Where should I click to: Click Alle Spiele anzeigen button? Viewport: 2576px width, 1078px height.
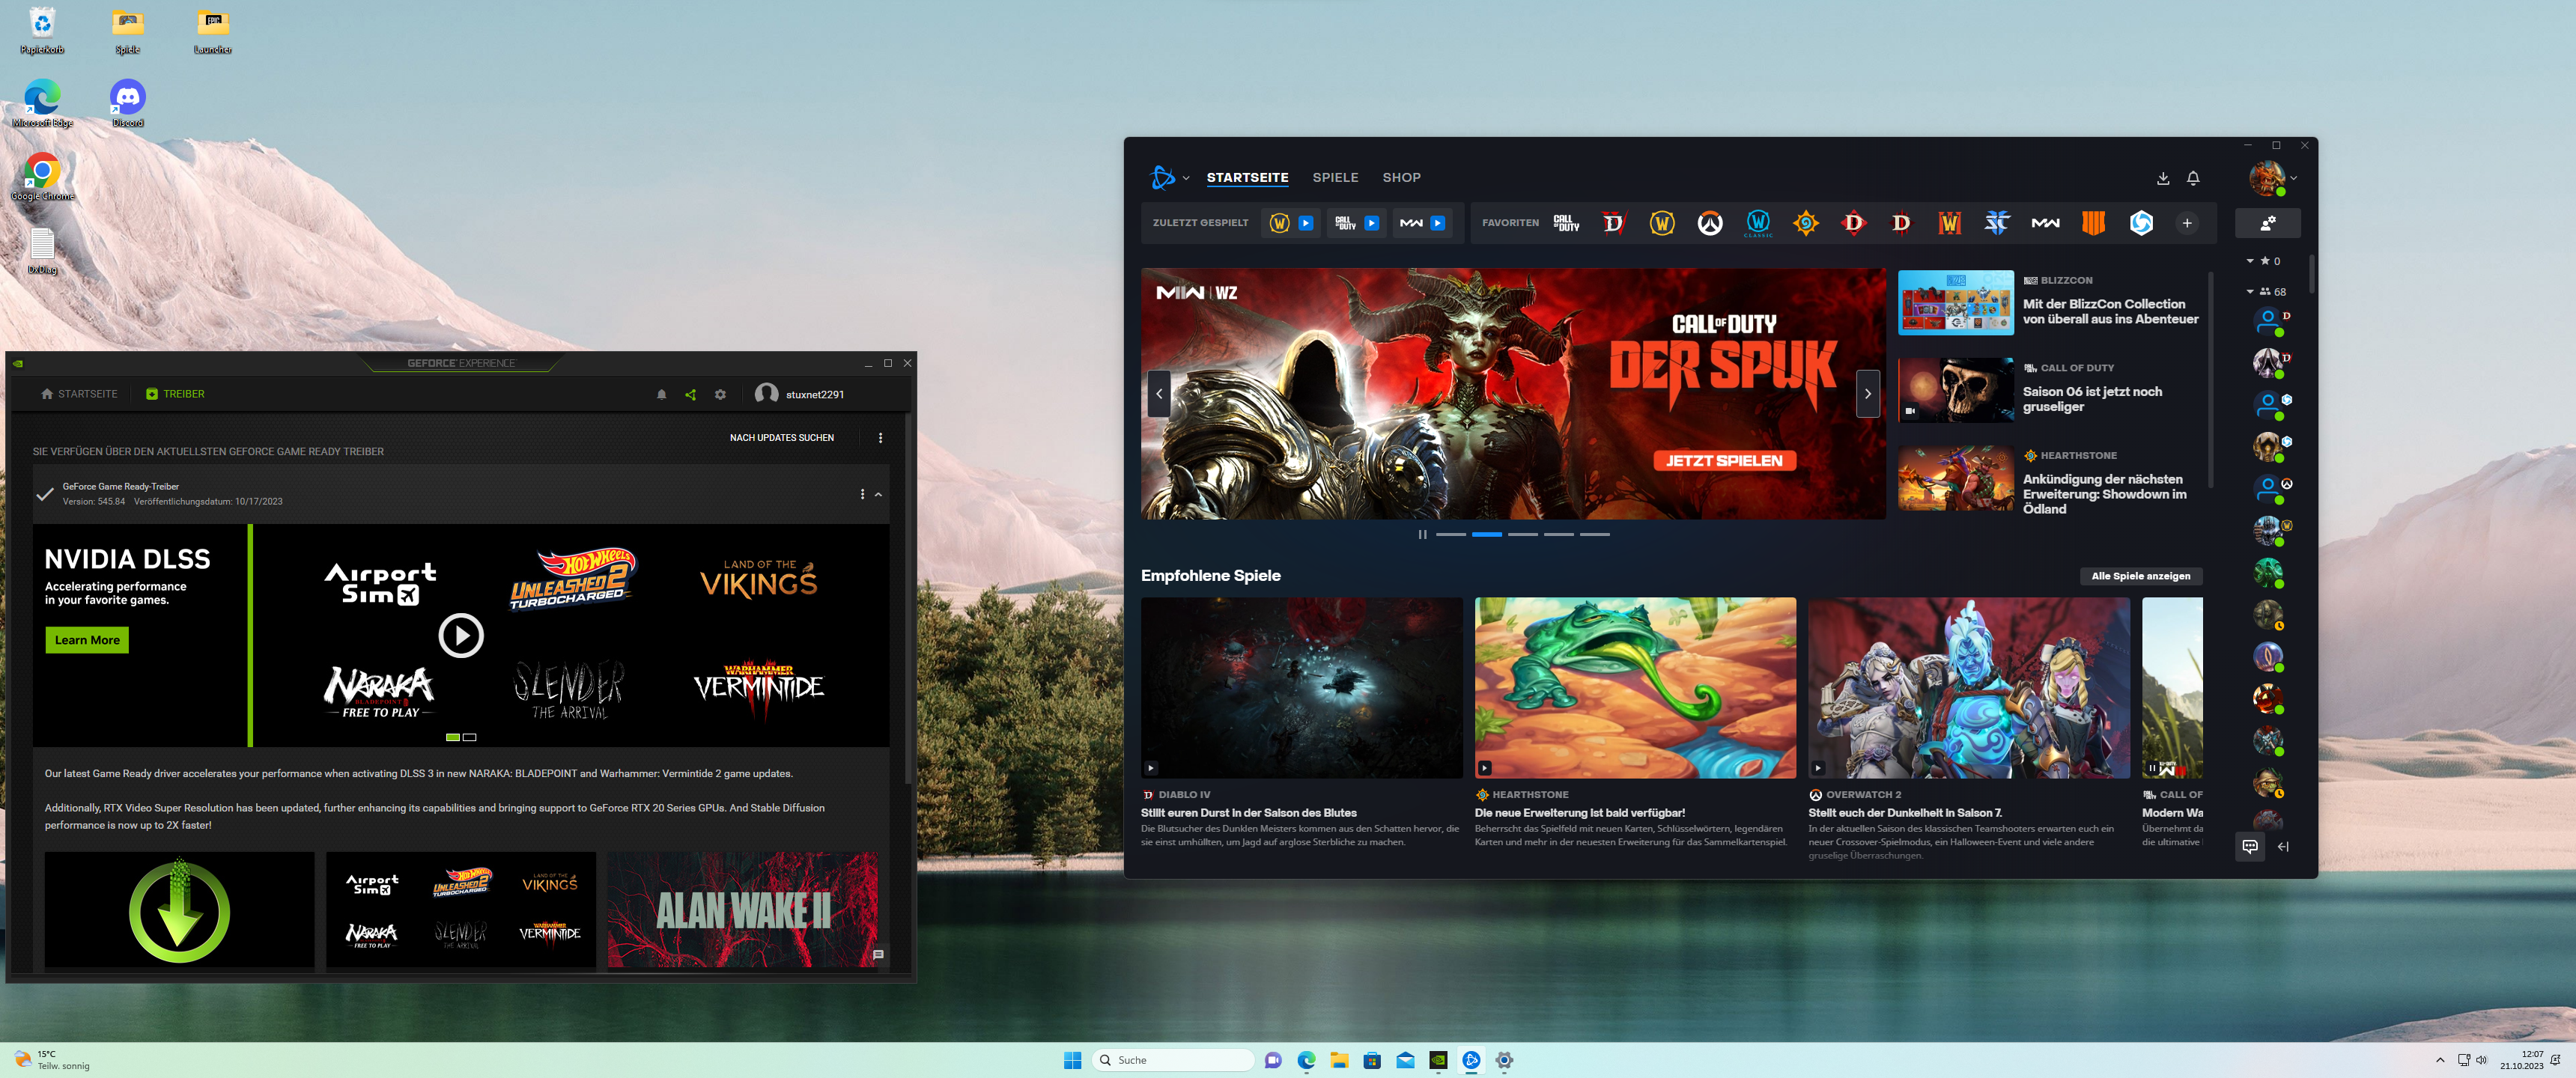click(2140, 576)
